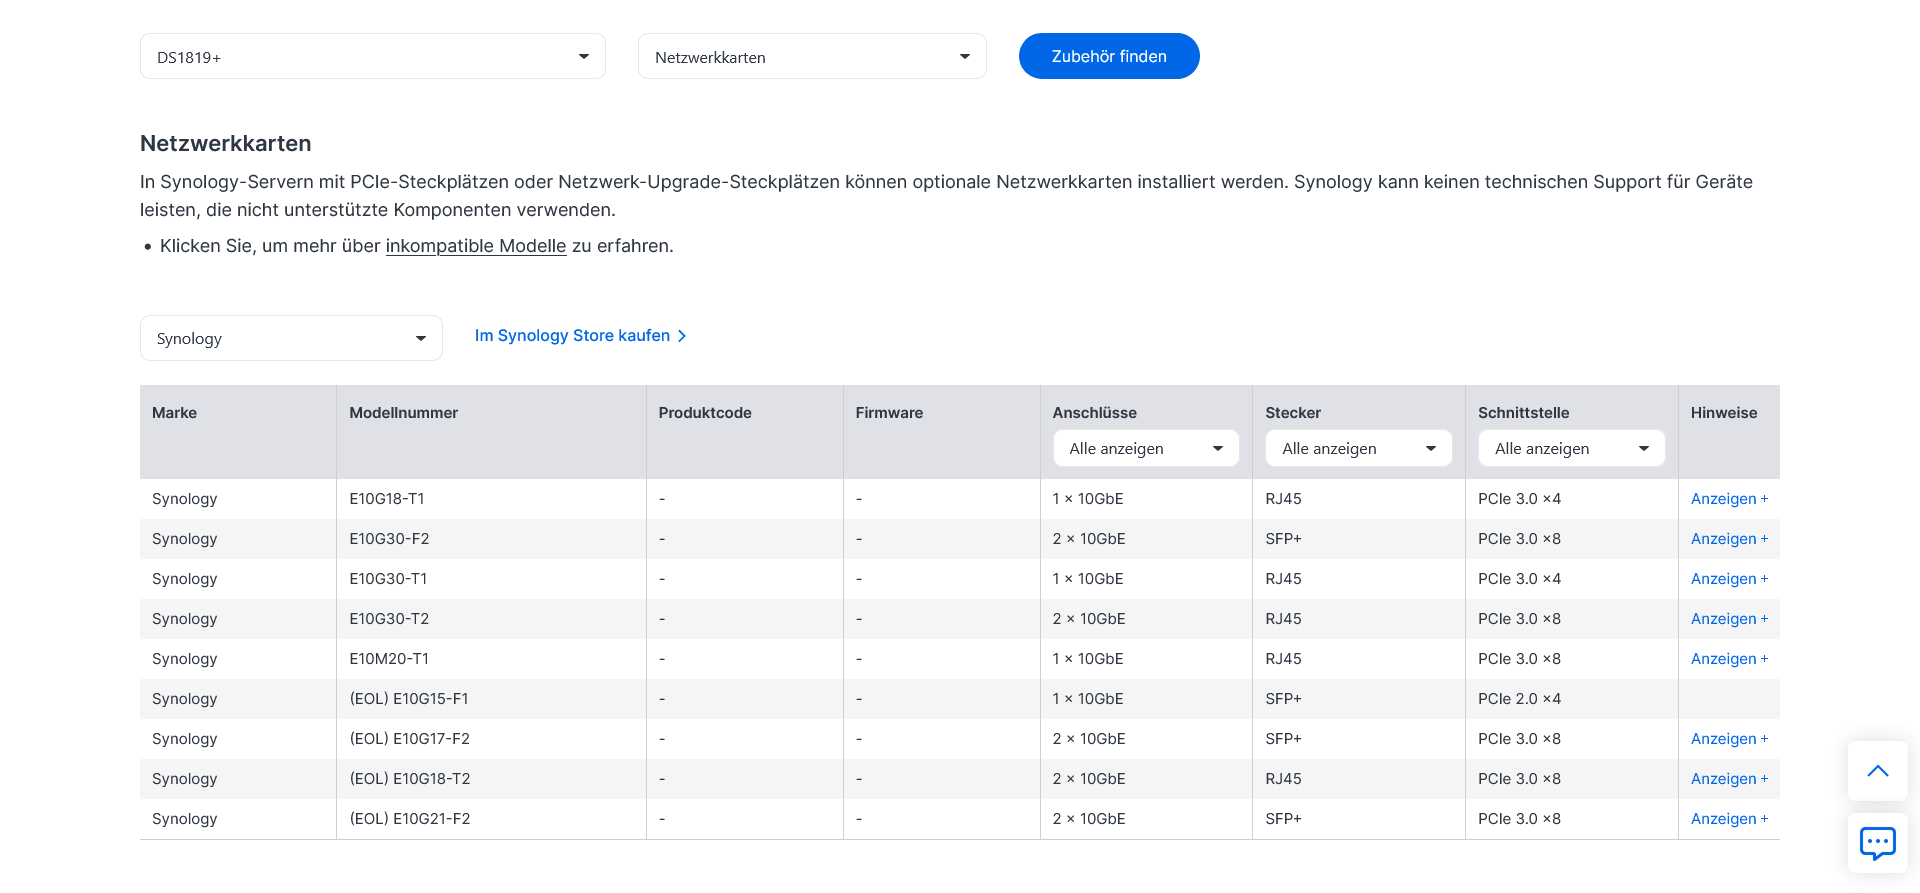The image size is (1920, 893).
Task: Expand Anzeigen notes for (EOL) E10G18-T2
Action: pos(1728,779)
